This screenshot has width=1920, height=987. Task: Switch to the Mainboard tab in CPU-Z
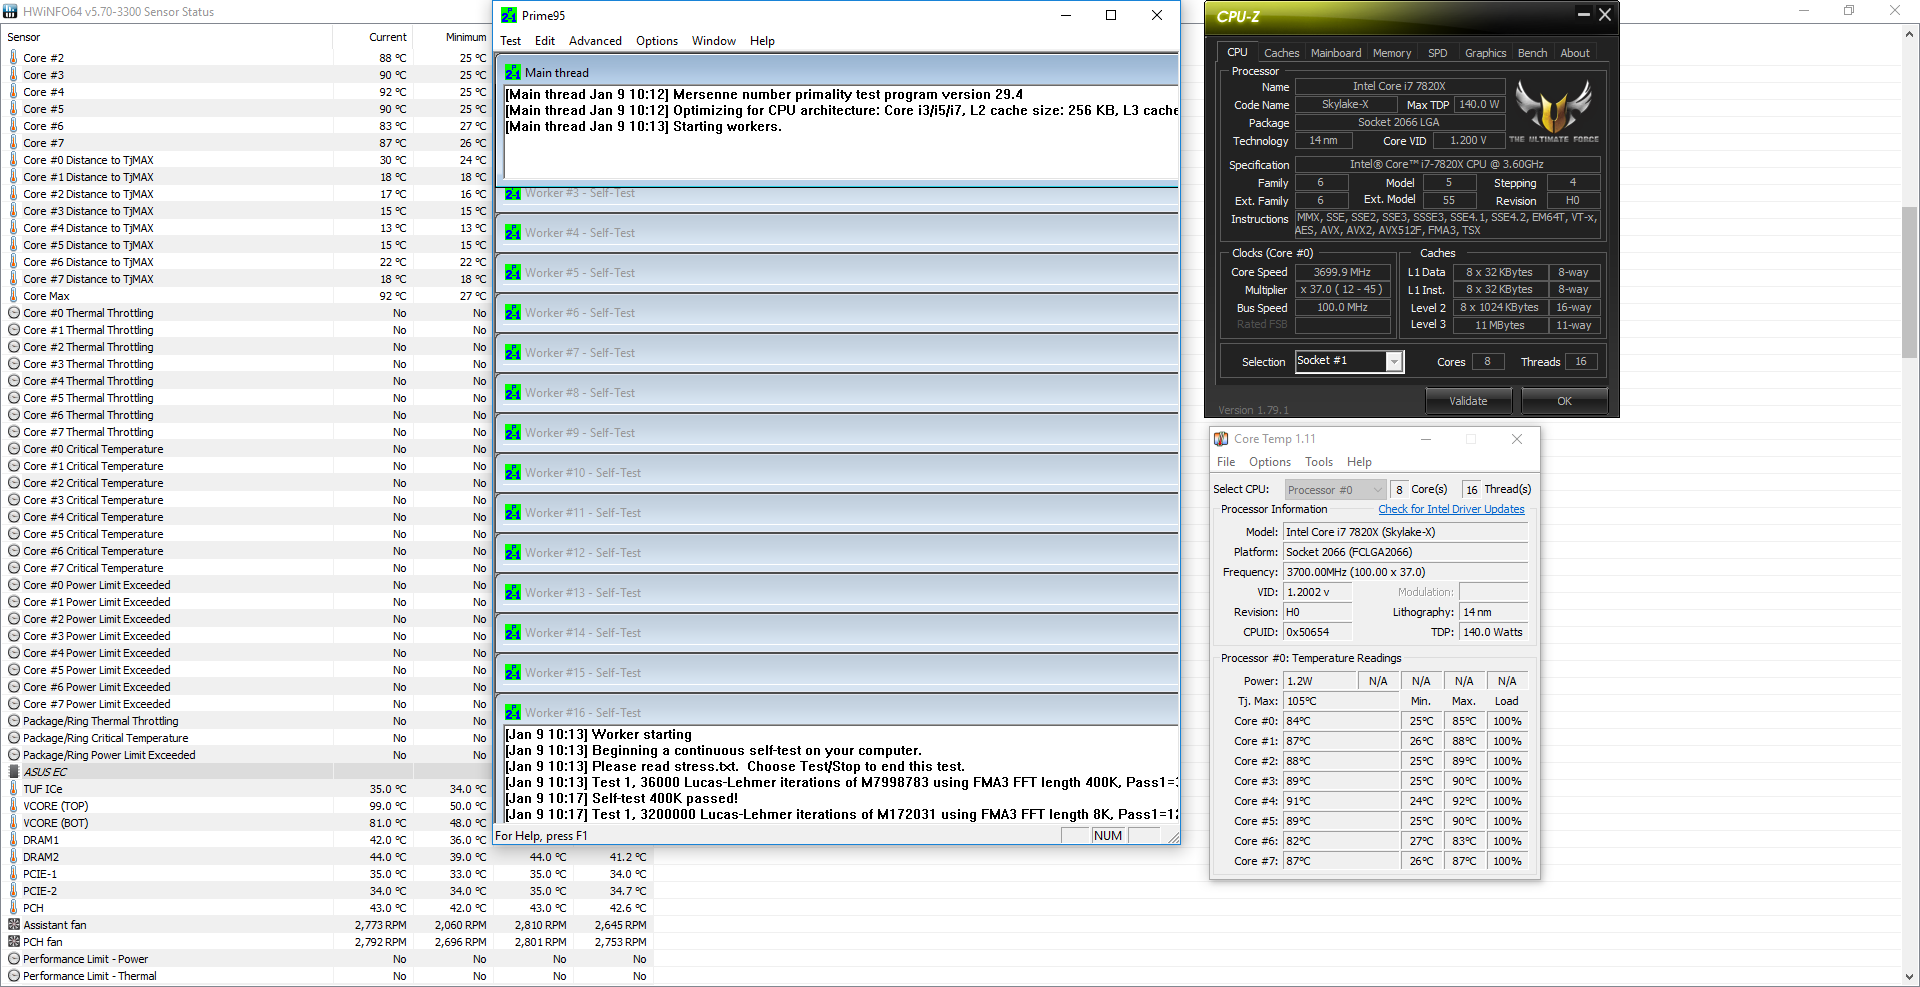1336,53
